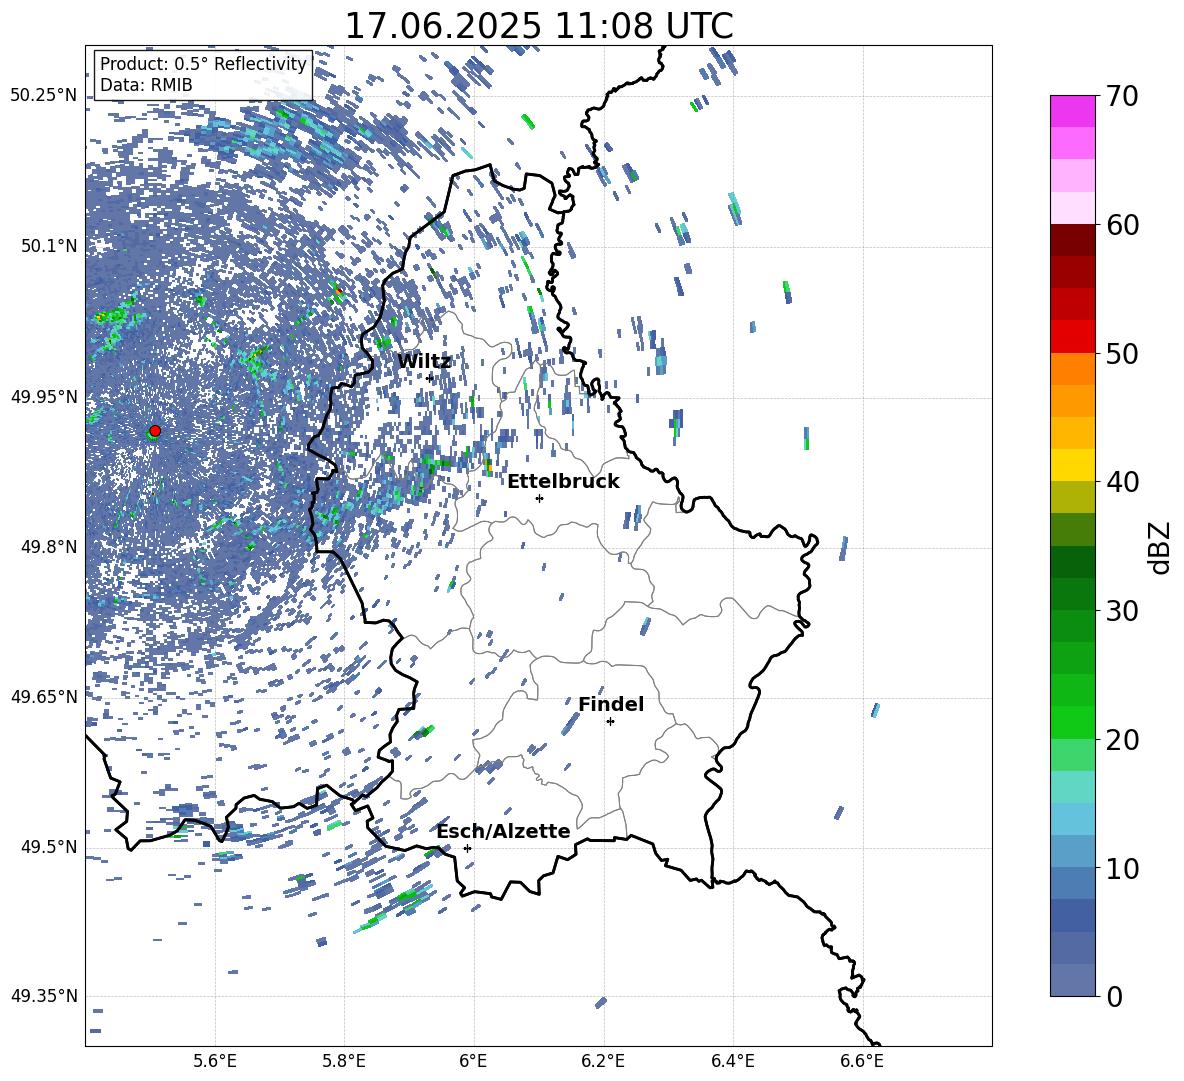Click the dark red colorbar segment below 60
Image resolution: width=1184 pixels, height=1081 pixels.
coord(1073,240)
